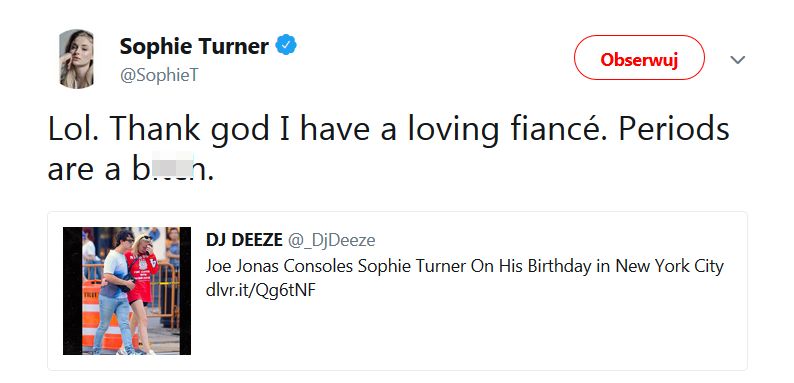Follow the dlvr.it/Qg6tNF link
The width and height of the screenshot is (794, 383).
261,291
